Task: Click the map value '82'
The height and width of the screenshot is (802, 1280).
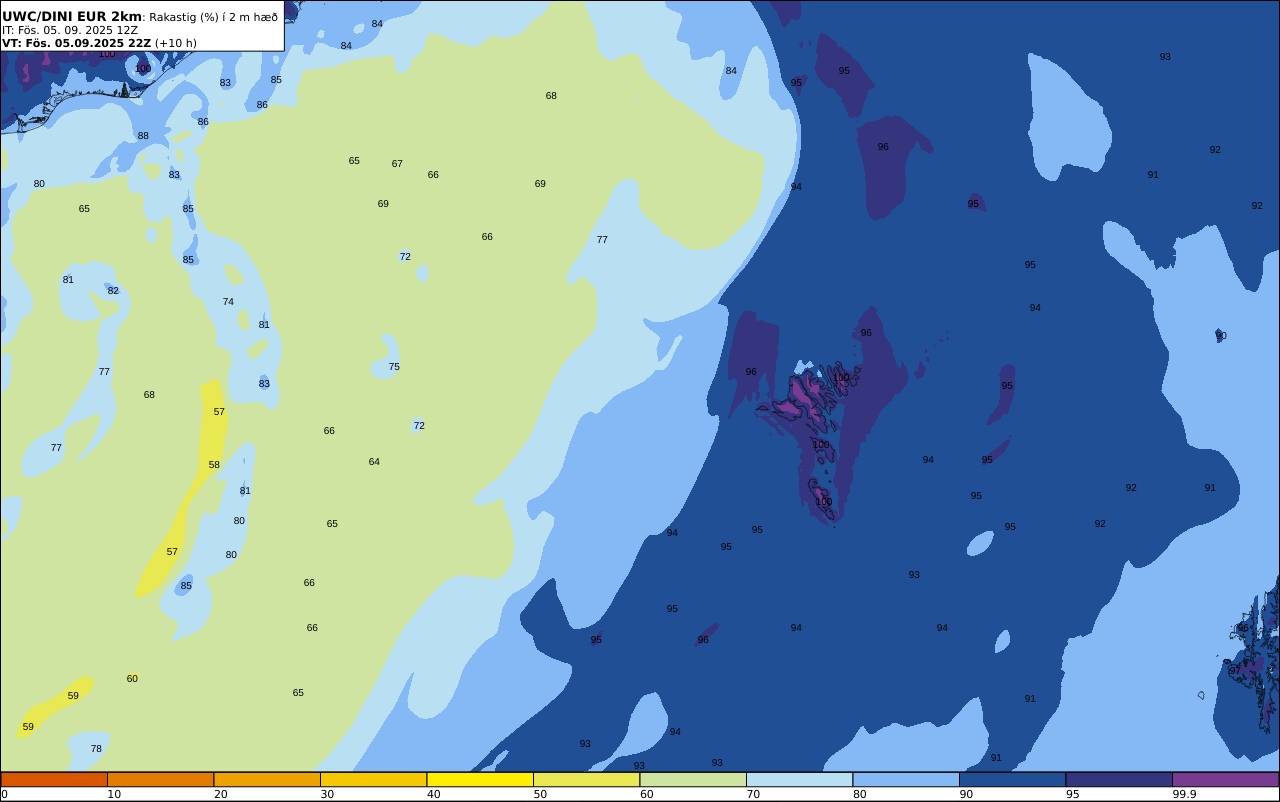Action: click(x=113, y=291)
